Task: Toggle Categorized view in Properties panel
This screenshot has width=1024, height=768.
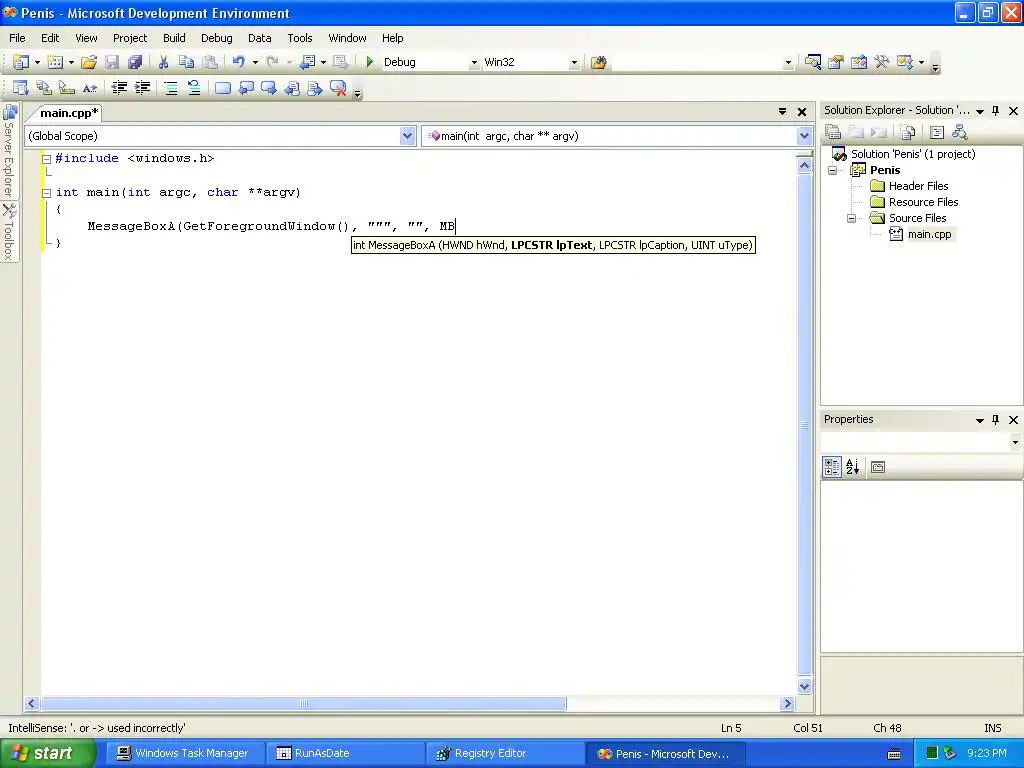Action: click(x=832, y=467)
